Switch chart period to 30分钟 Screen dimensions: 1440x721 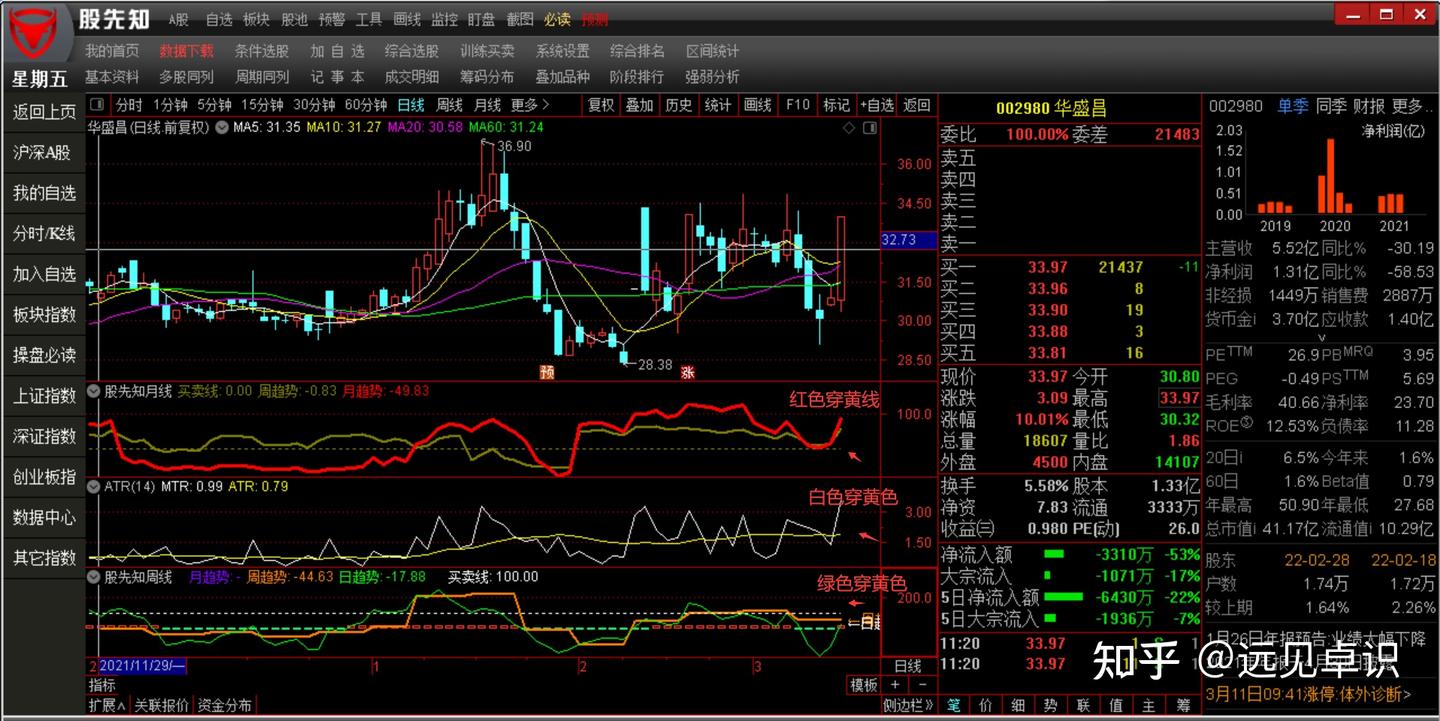(x=314, y=104)
